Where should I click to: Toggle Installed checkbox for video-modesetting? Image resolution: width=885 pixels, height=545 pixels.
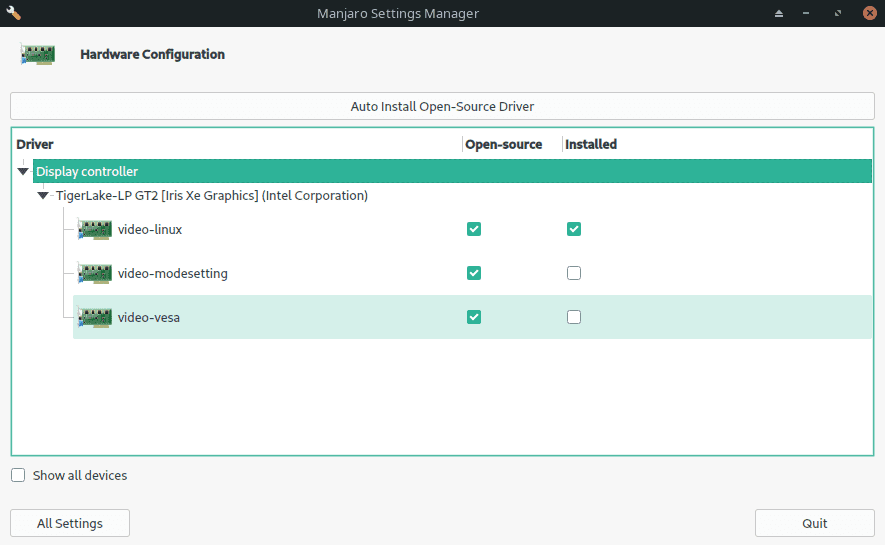(x=574, y=273)
